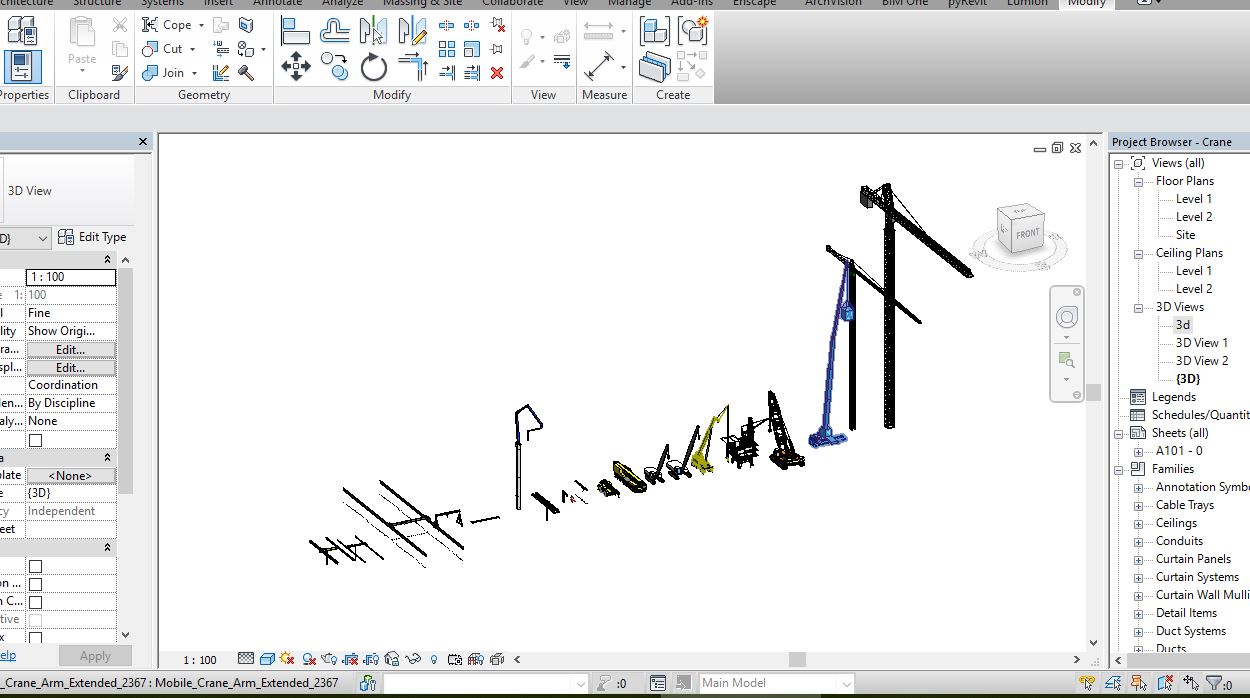Open the Modify ribbon tab
The width and height of the screenshot is (1250, 698).
[1086, 3]
